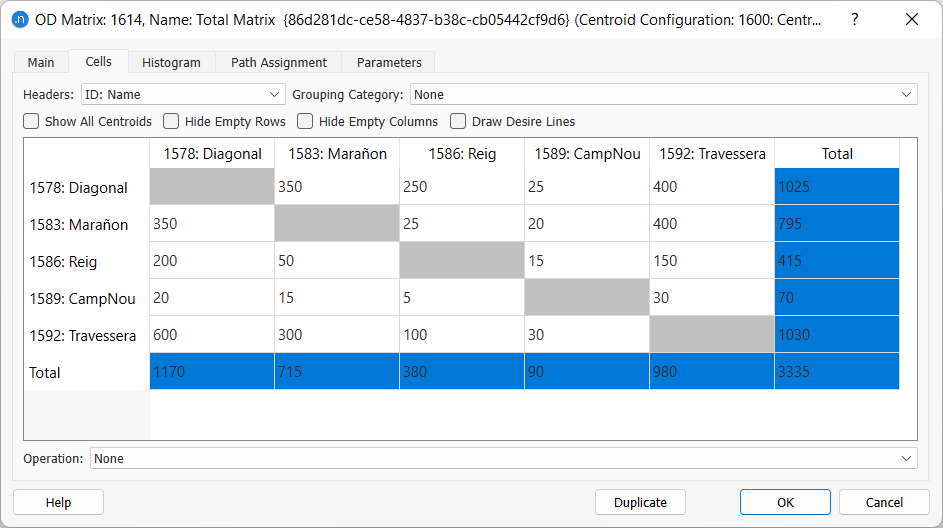Screen dimensions: 943x528
Task: Open Help for the OD matrix dialog
Action: tap(58, 502)
